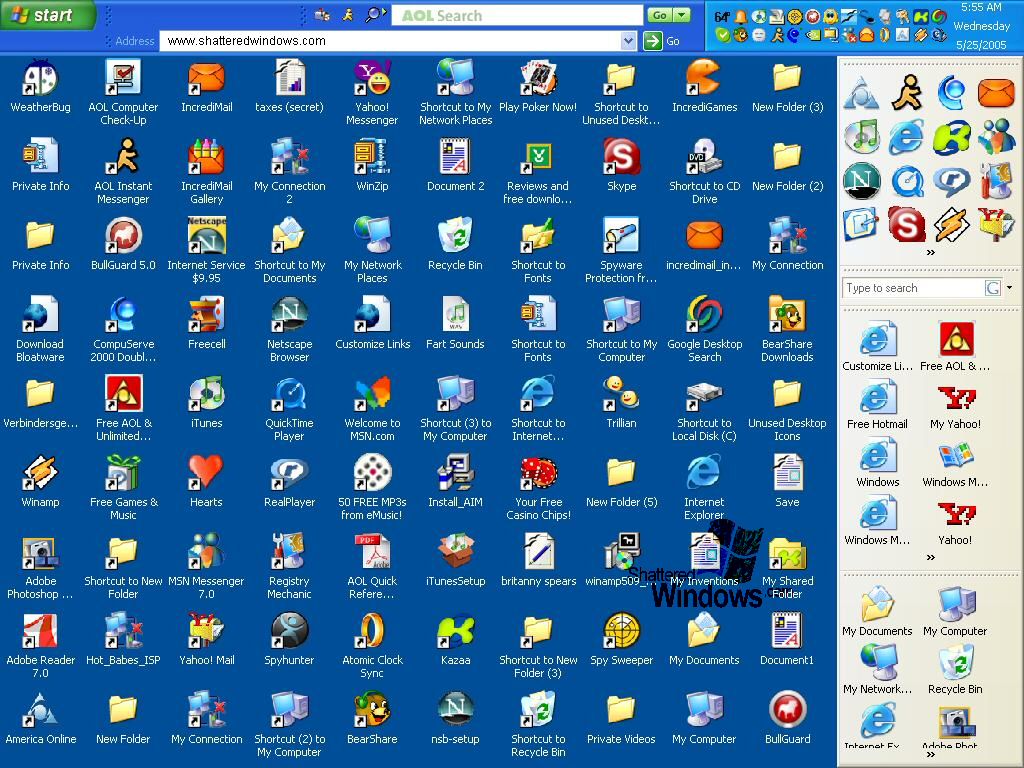Screen dimensions: 1024x768
Task: Click the AOL Search input field
Action: coord(517,15)
